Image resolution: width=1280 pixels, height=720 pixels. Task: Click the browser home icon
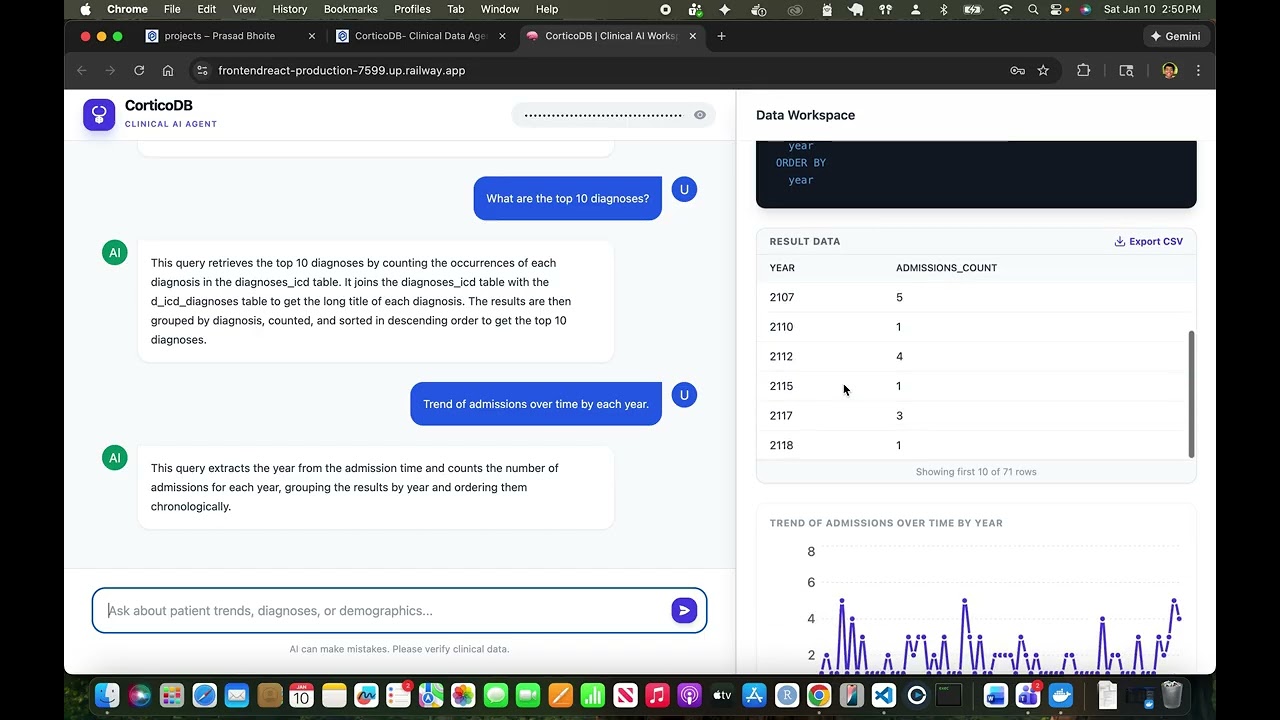point(168,70)
